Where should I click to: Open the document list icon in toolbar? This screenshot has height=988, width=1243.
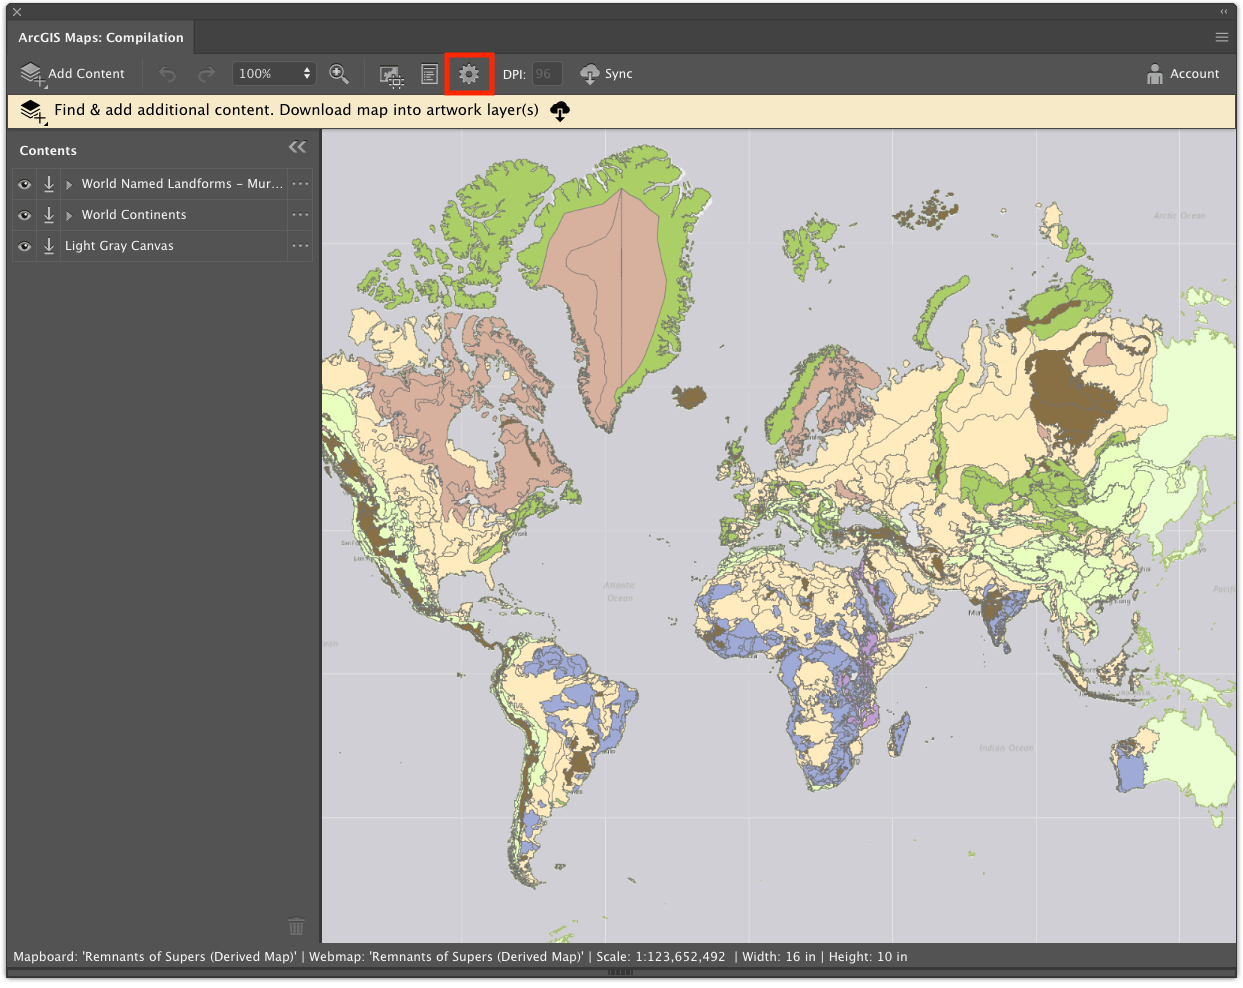(429, 74)
